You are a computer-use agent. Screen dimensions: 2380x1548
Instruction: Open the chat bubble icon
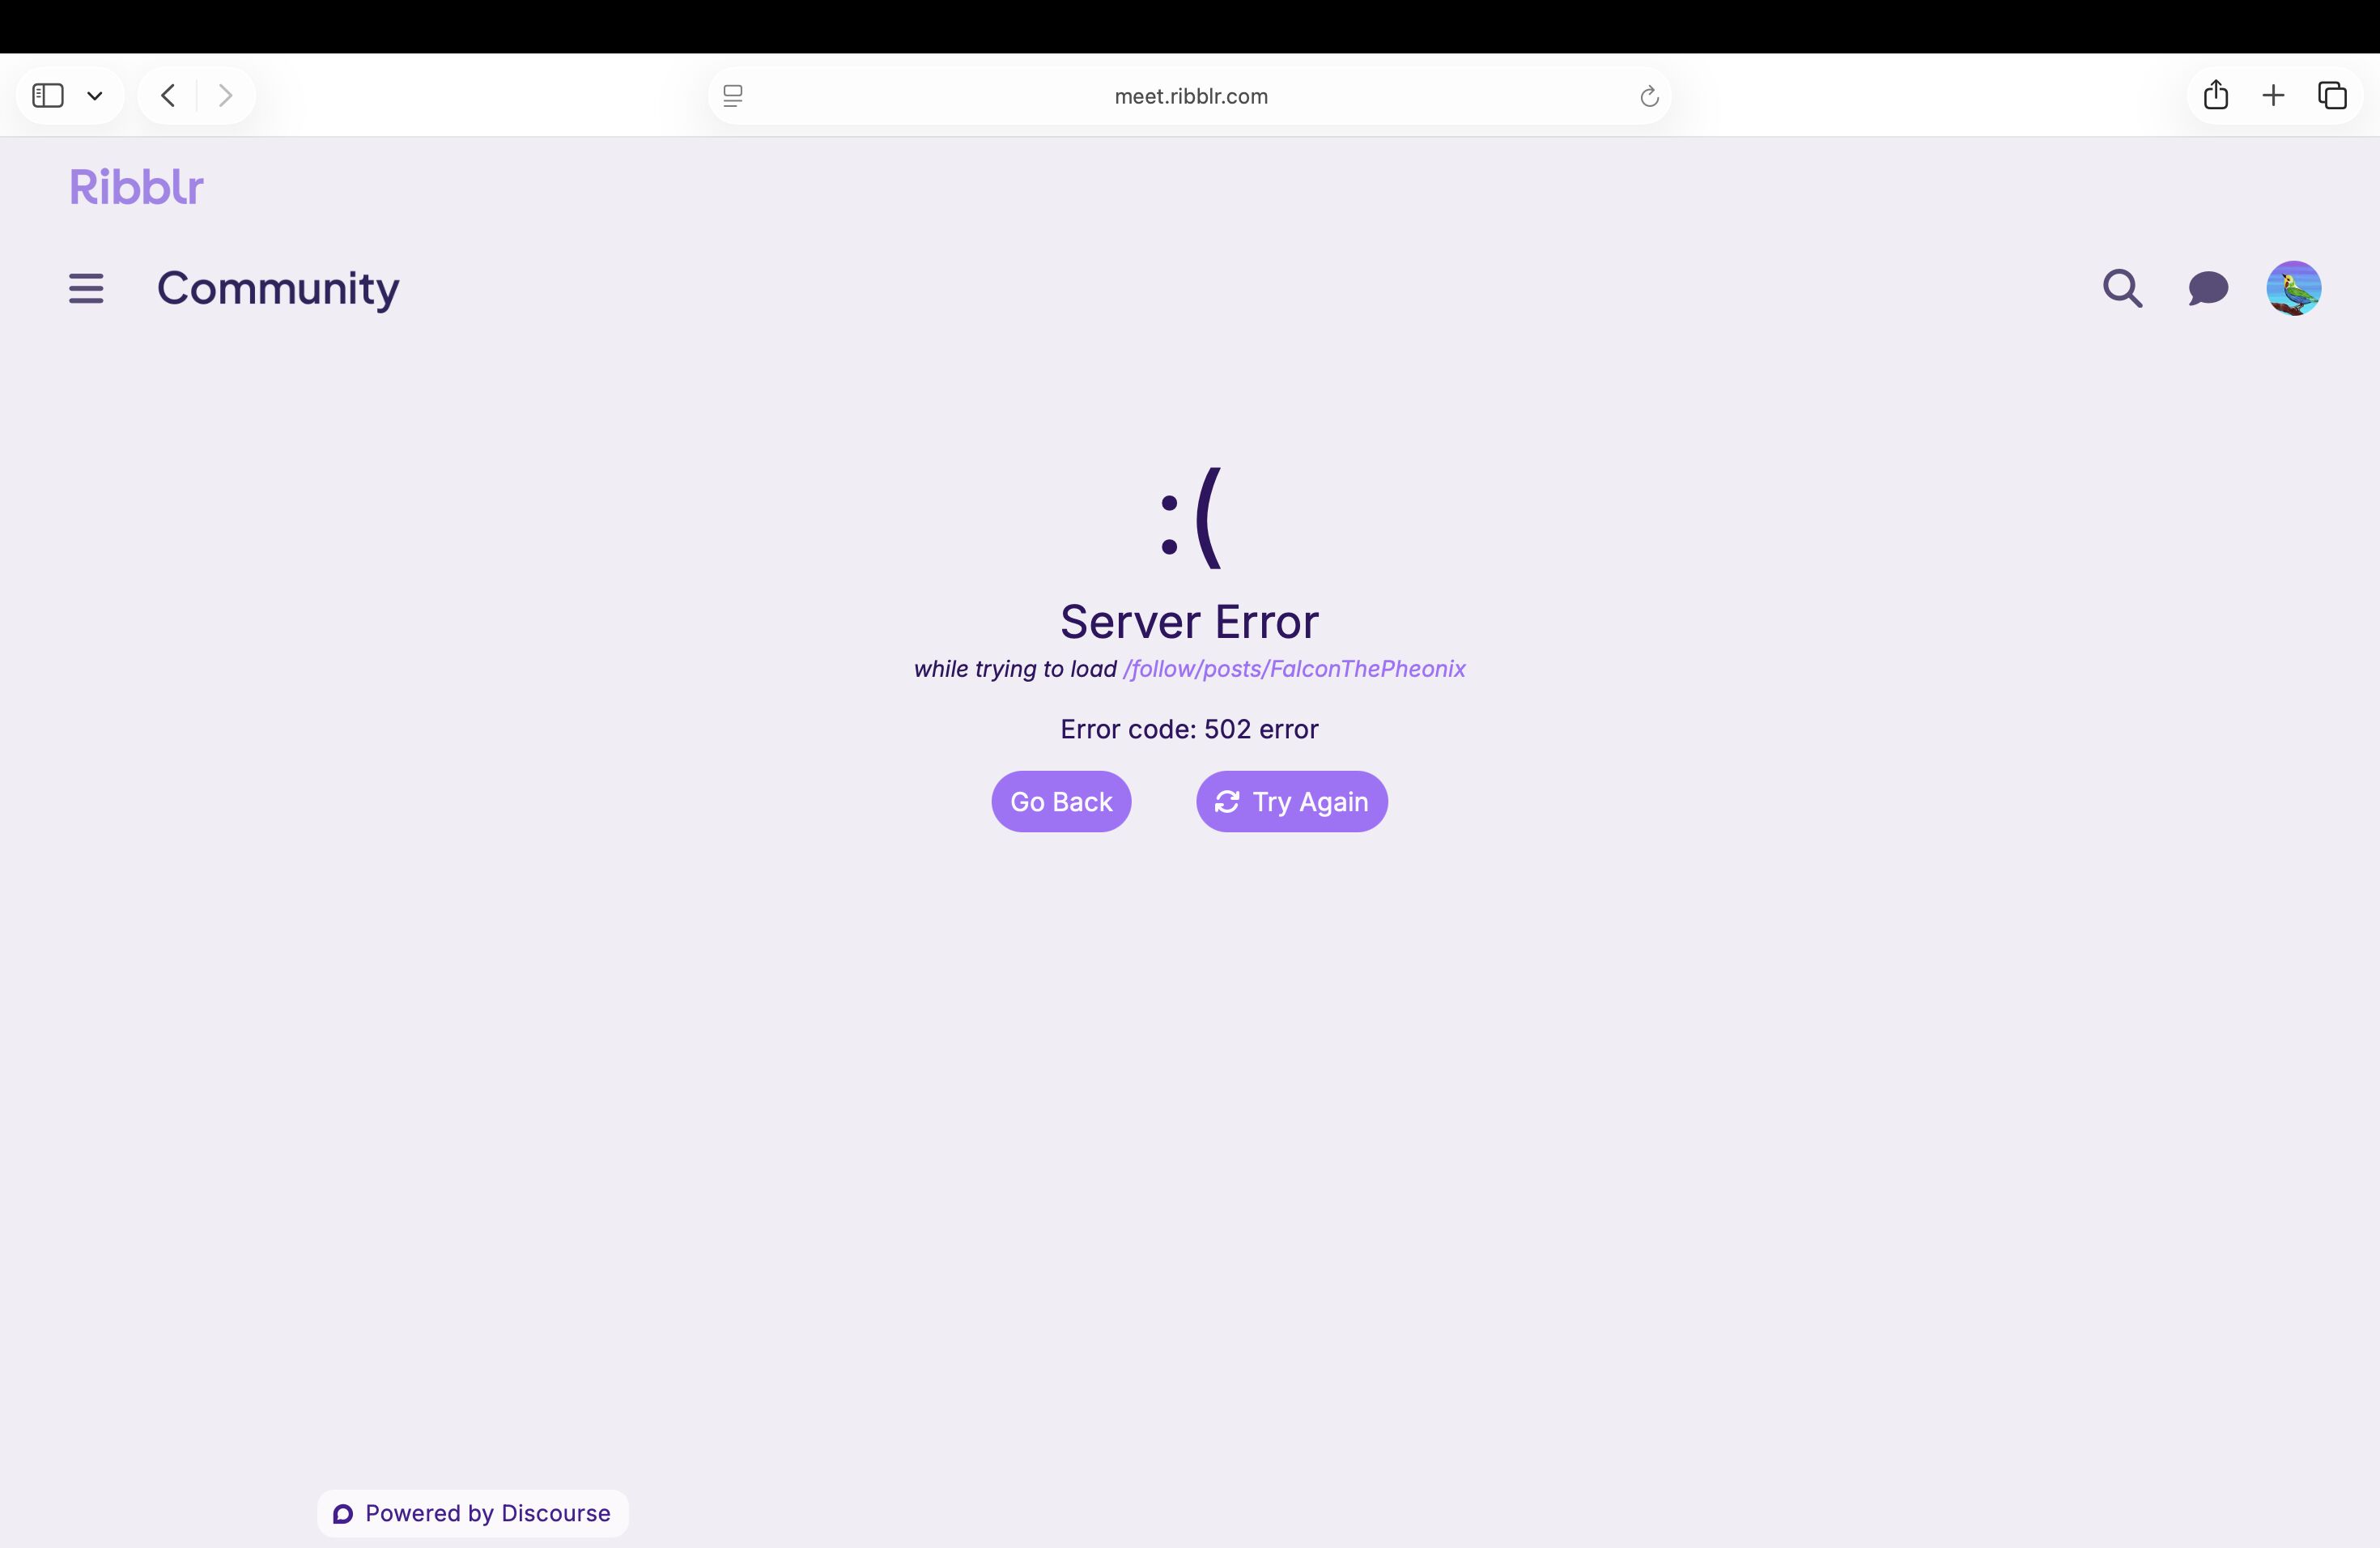(2208, 288)
